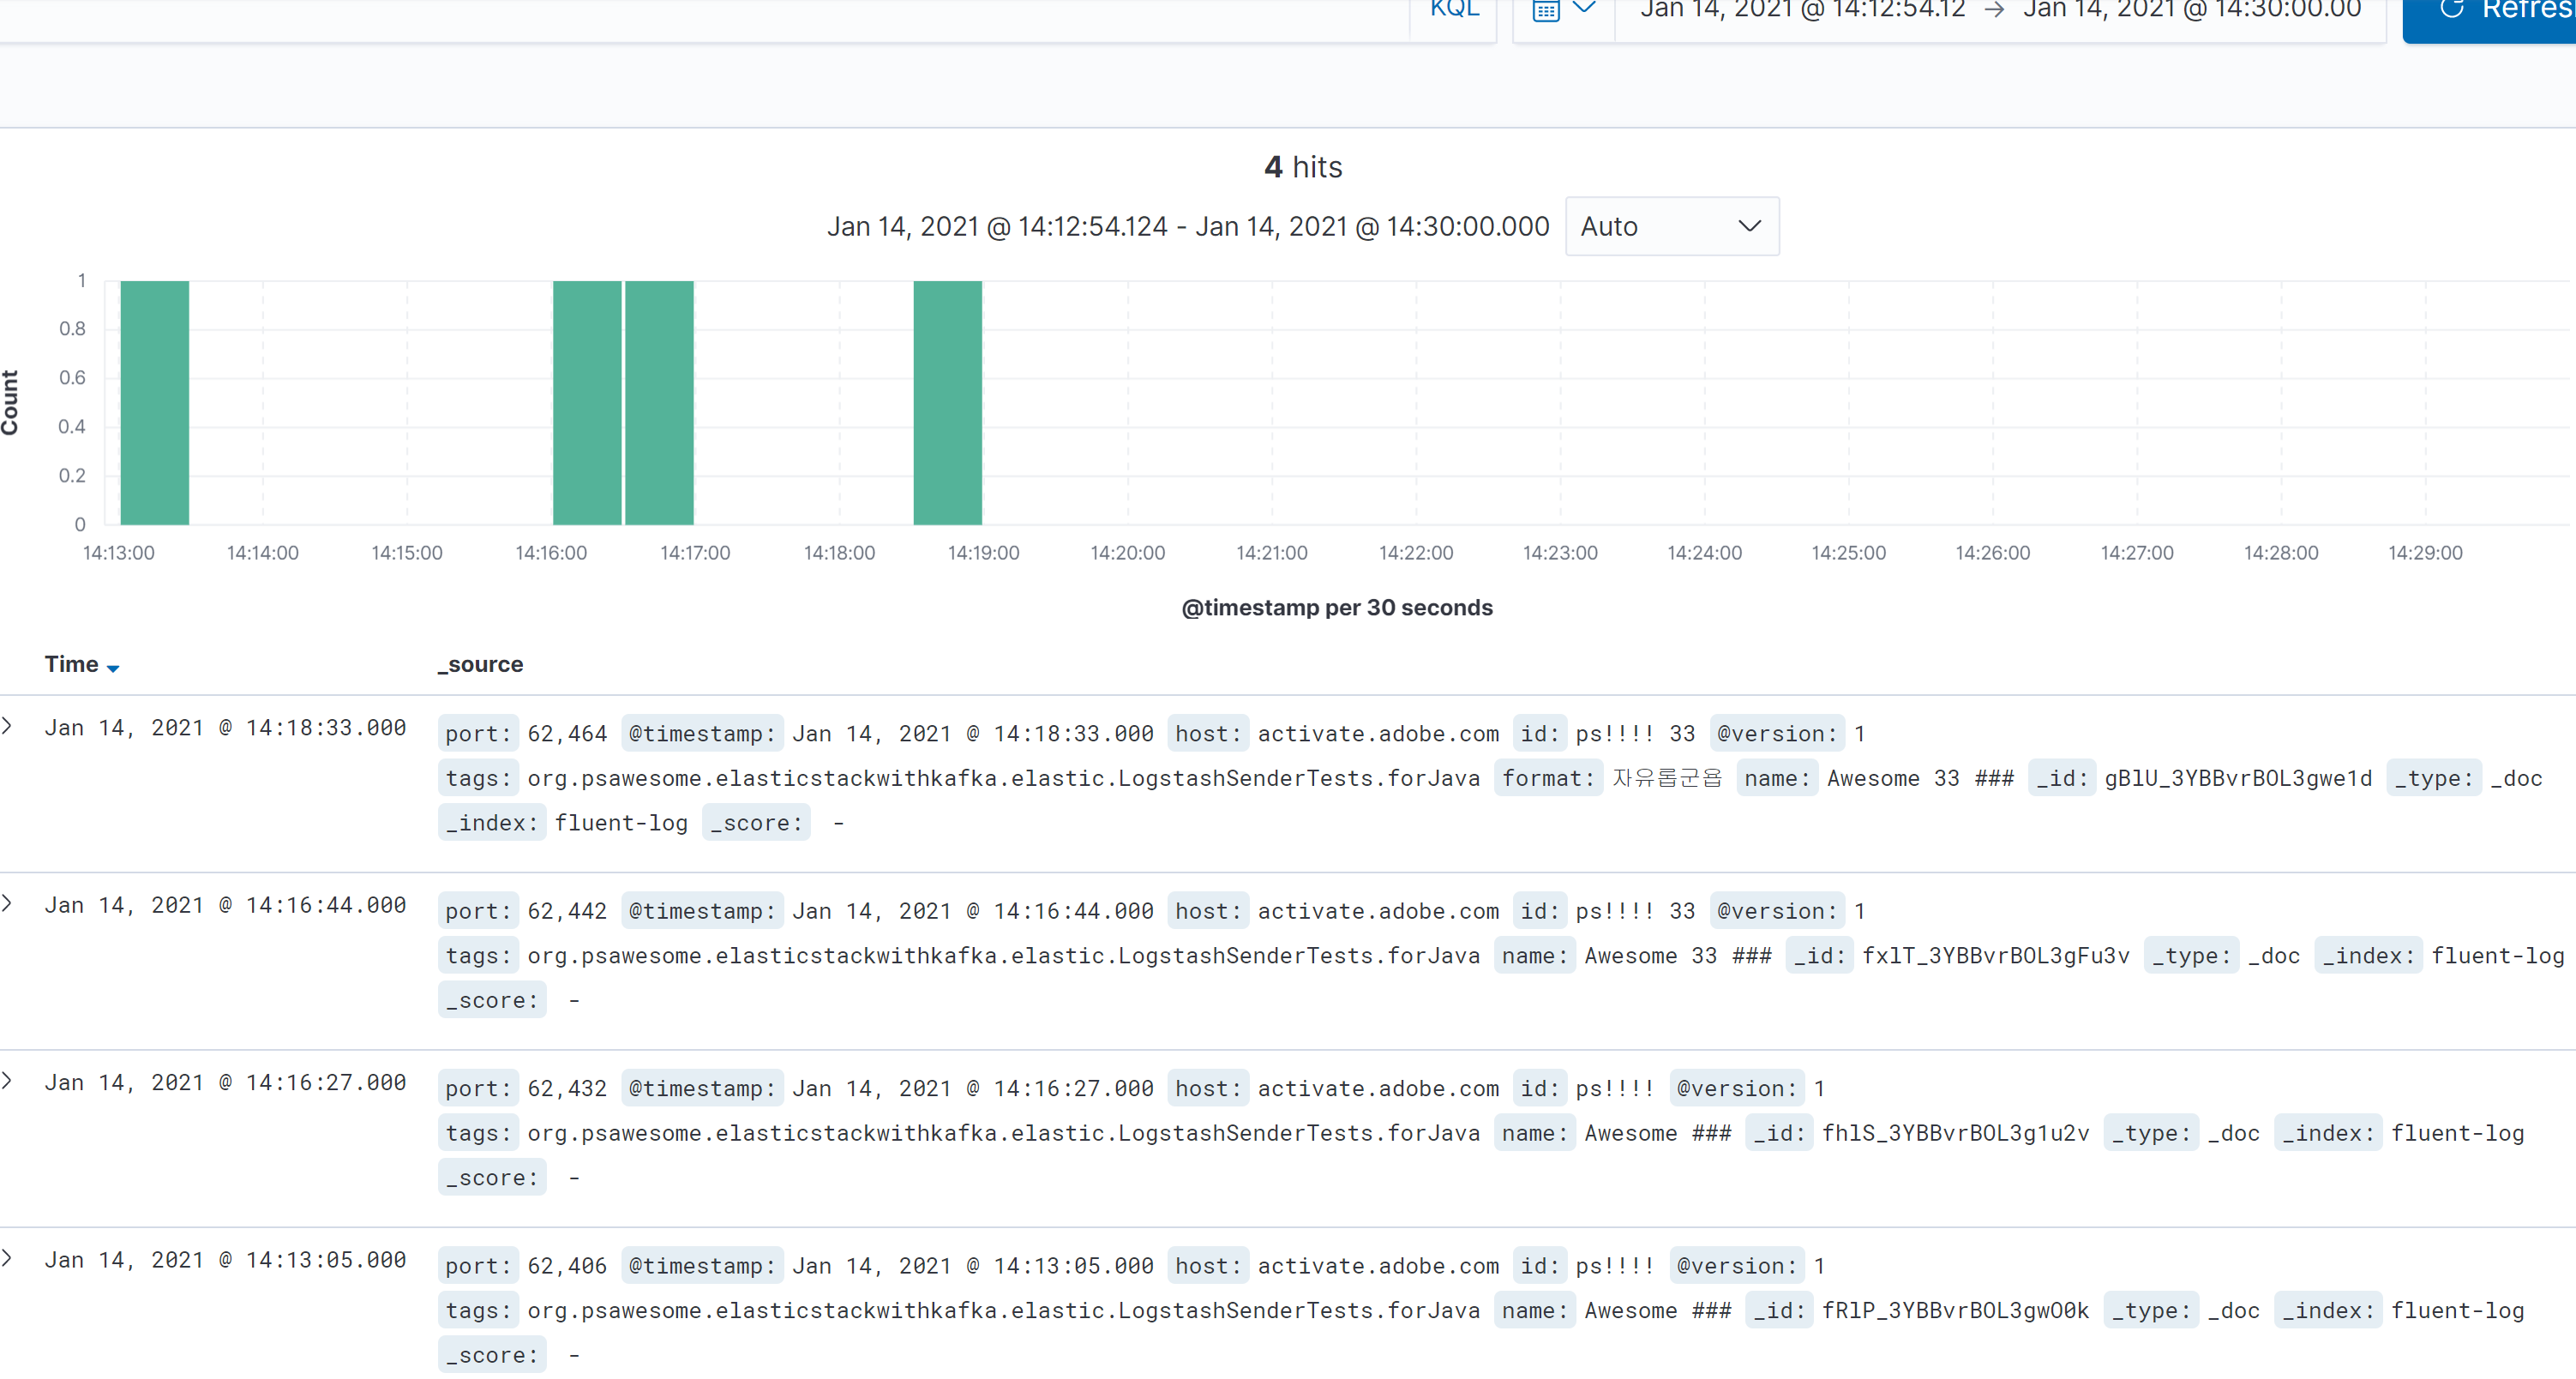Click the arrow between date range fields
Screen dimensions: 2576x1379
point(1994,10)
